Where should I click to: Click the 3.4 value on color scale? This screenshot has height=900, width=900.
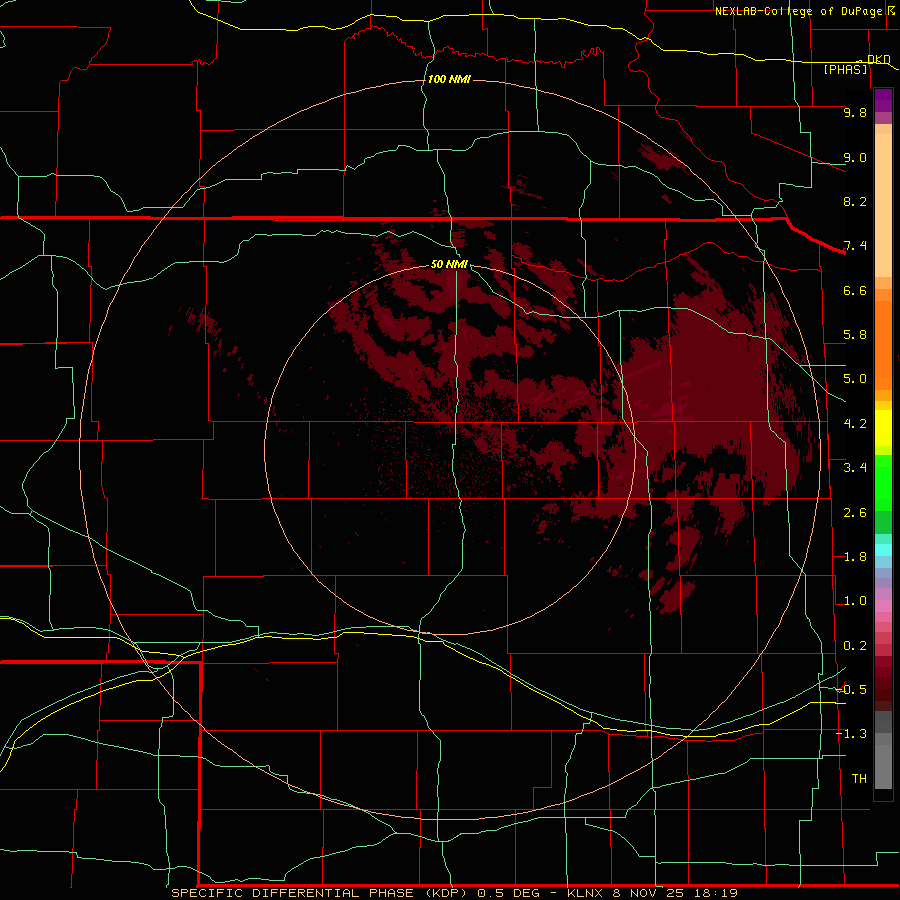tap(855, 468)
